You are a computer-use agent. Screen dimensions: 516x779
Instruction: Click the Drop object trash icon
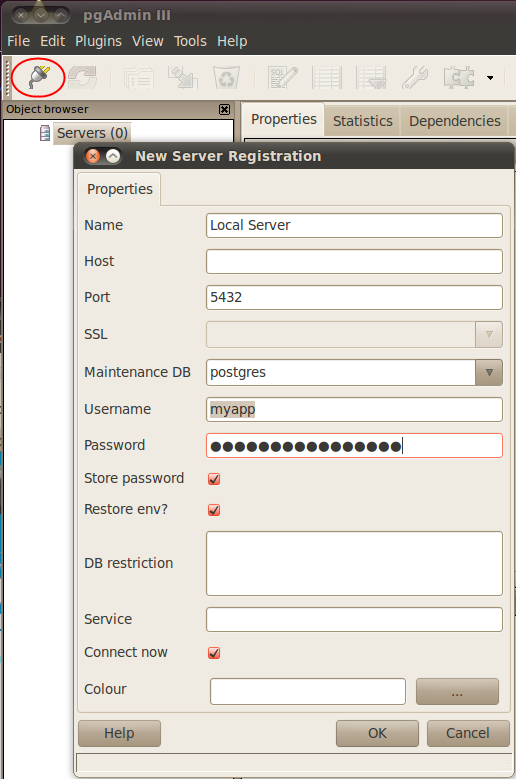click(x=226, y=78)
